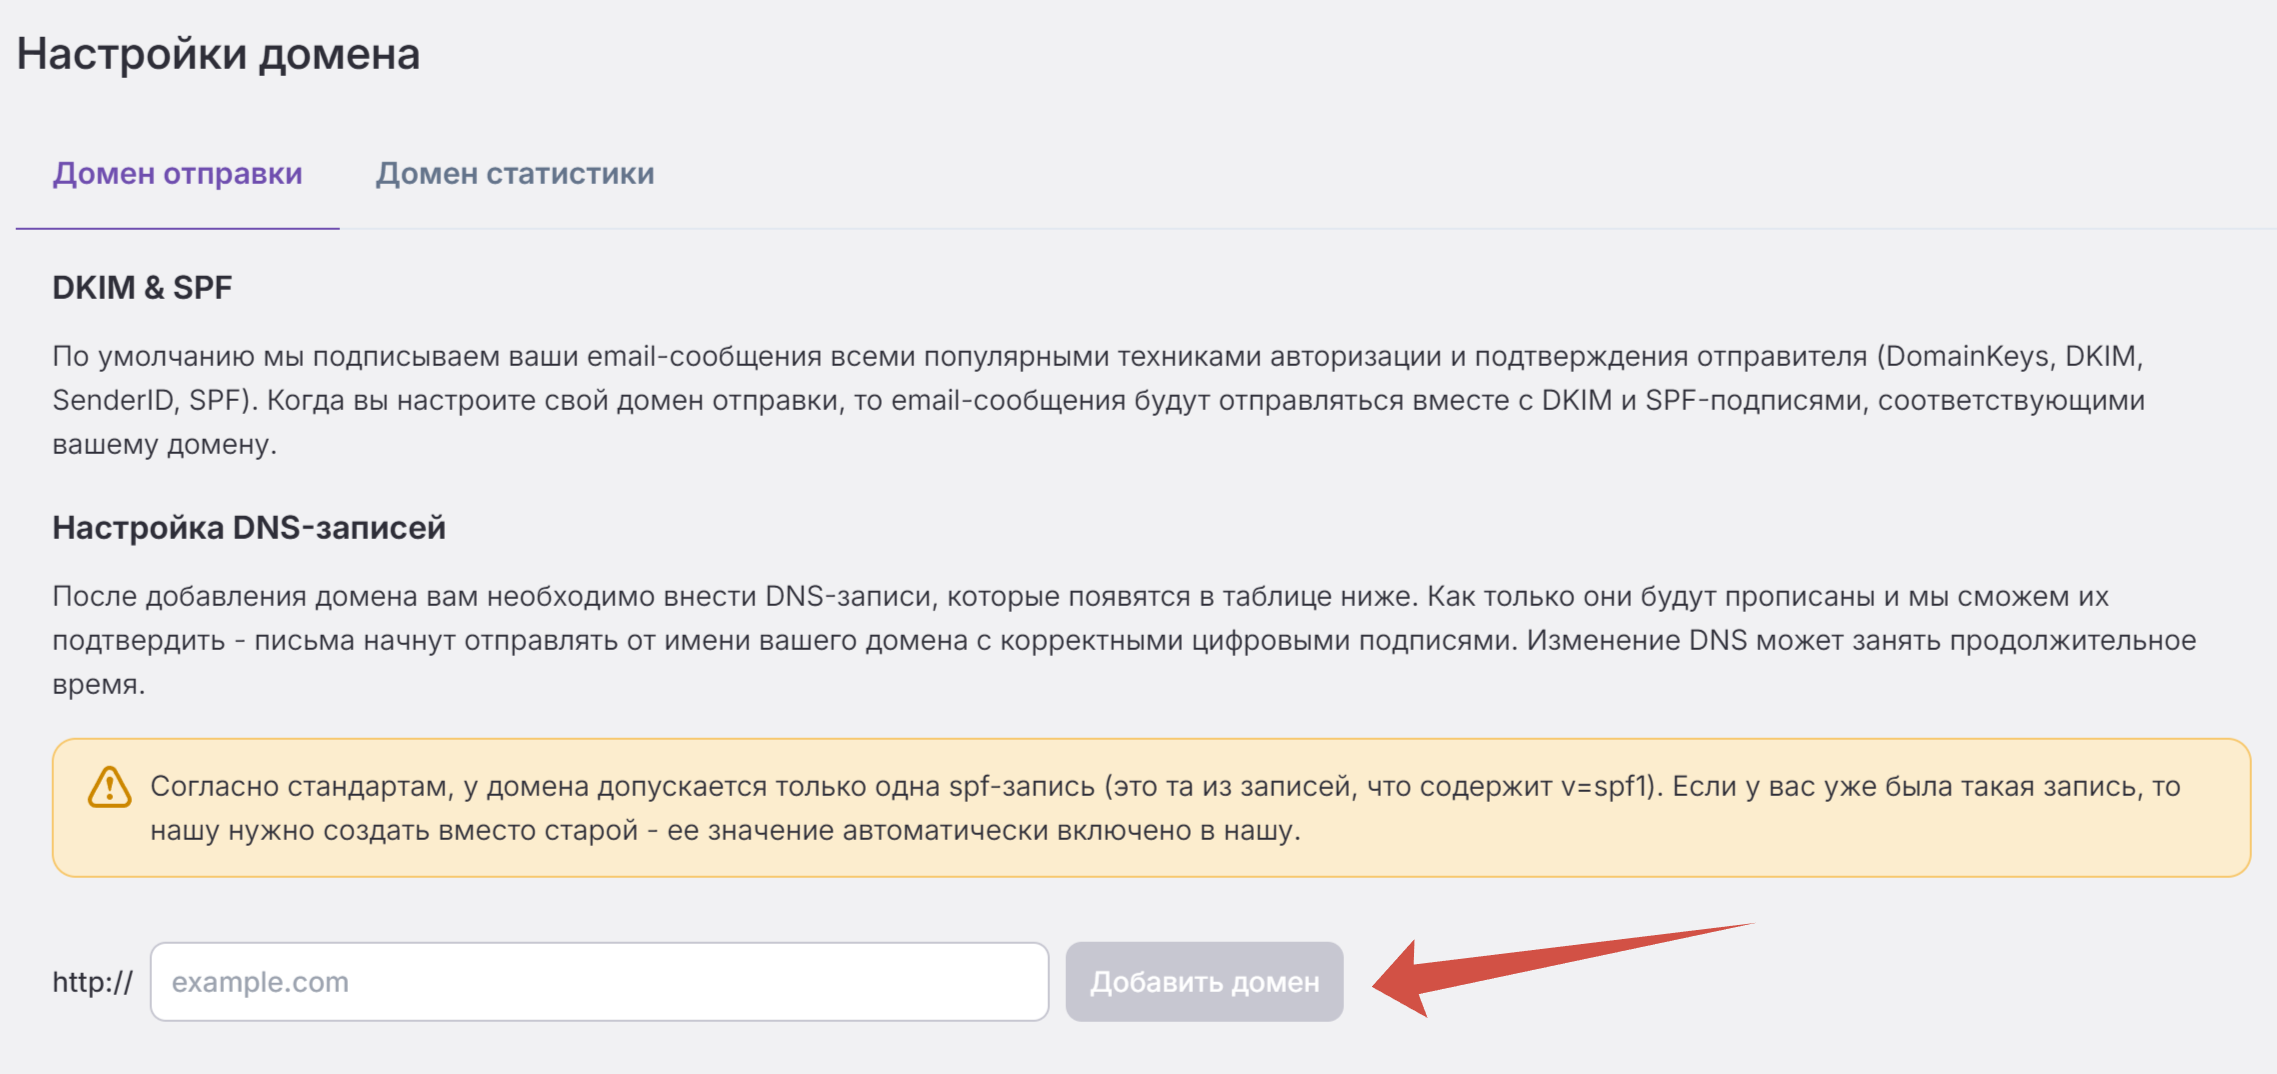
Task: Click the words вашему домену ending the first paragraph
Action: (164, 445)
